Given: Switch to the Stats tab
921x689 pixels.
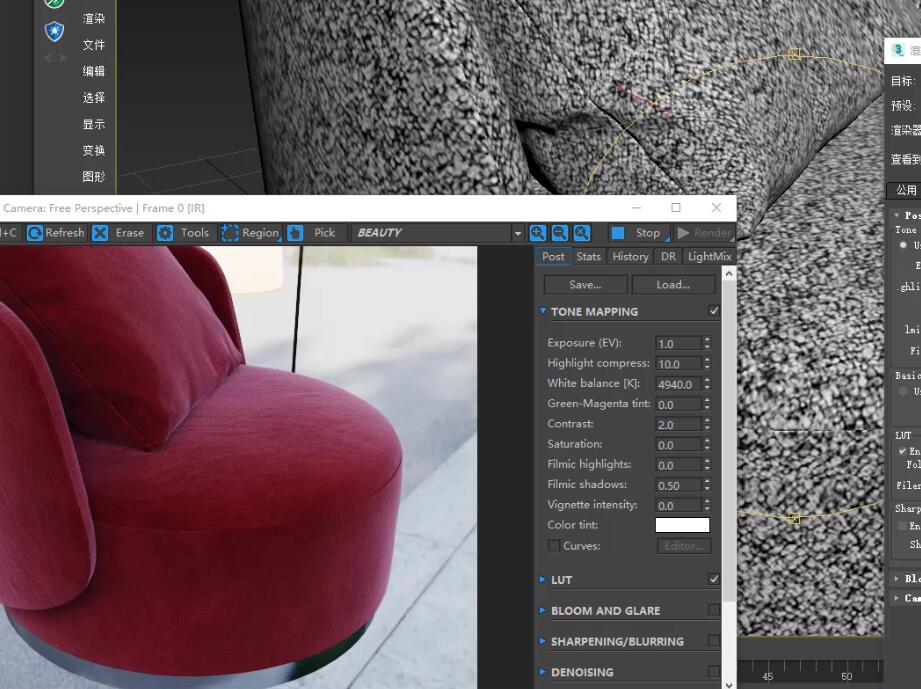Looking at the screenshot, I should click(x=589, y=257).
